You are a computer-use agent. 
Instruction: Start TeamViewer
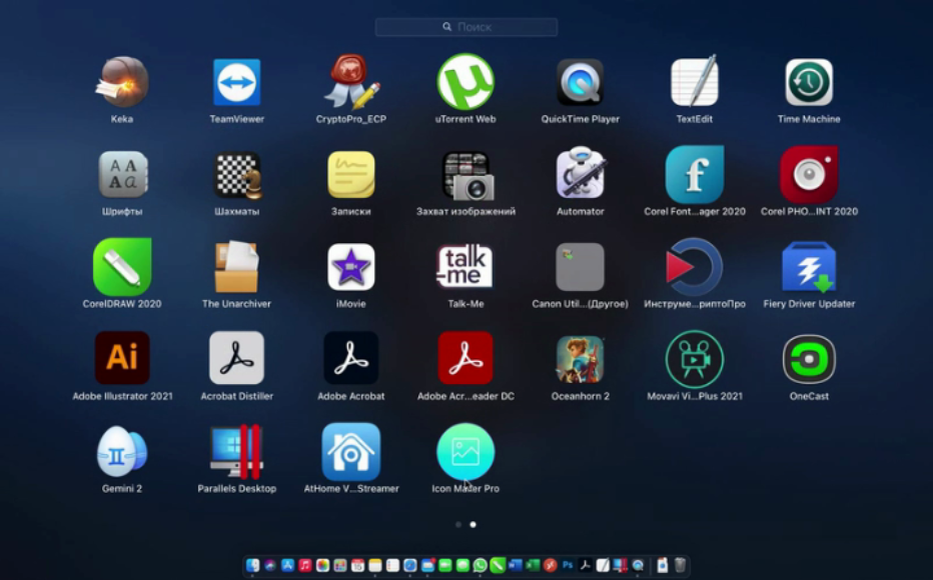click(x=236, y=85)
